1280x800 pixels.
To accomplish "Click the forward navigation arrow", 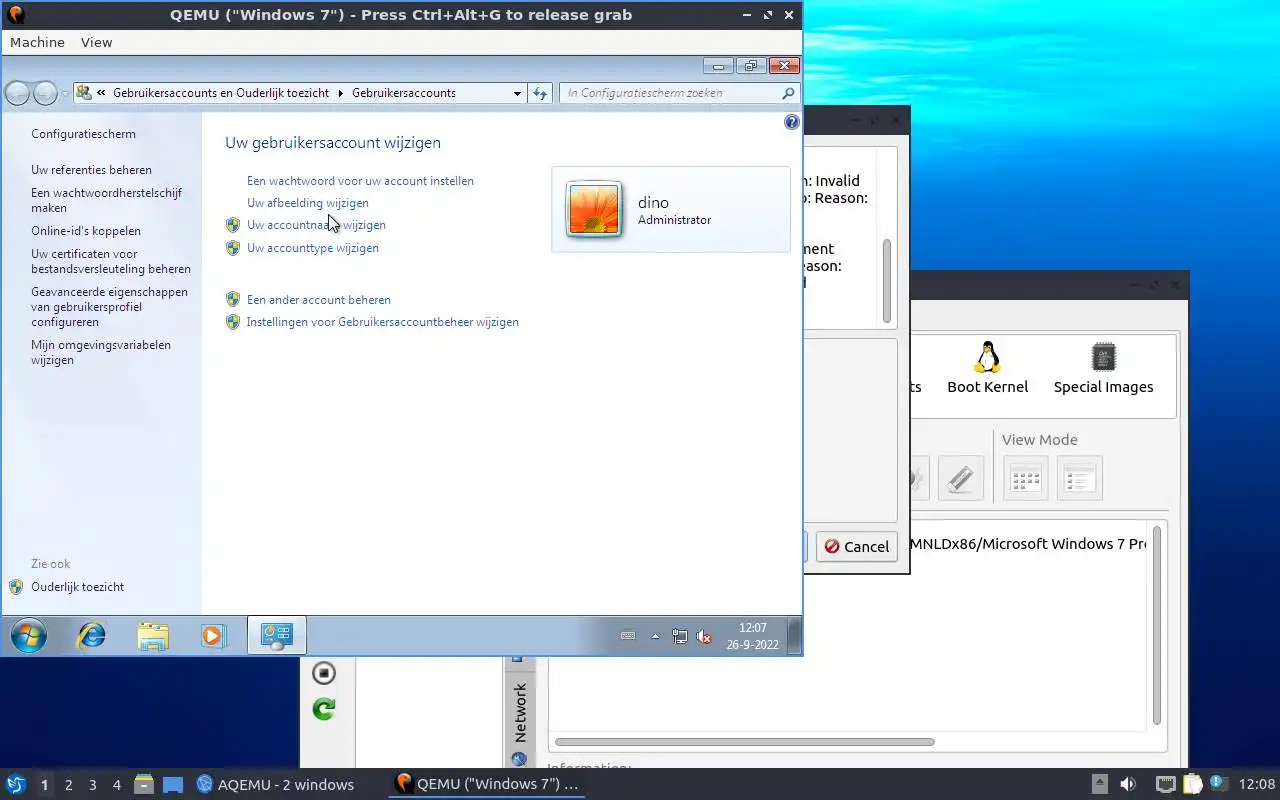I will click(x=46, y=93).
